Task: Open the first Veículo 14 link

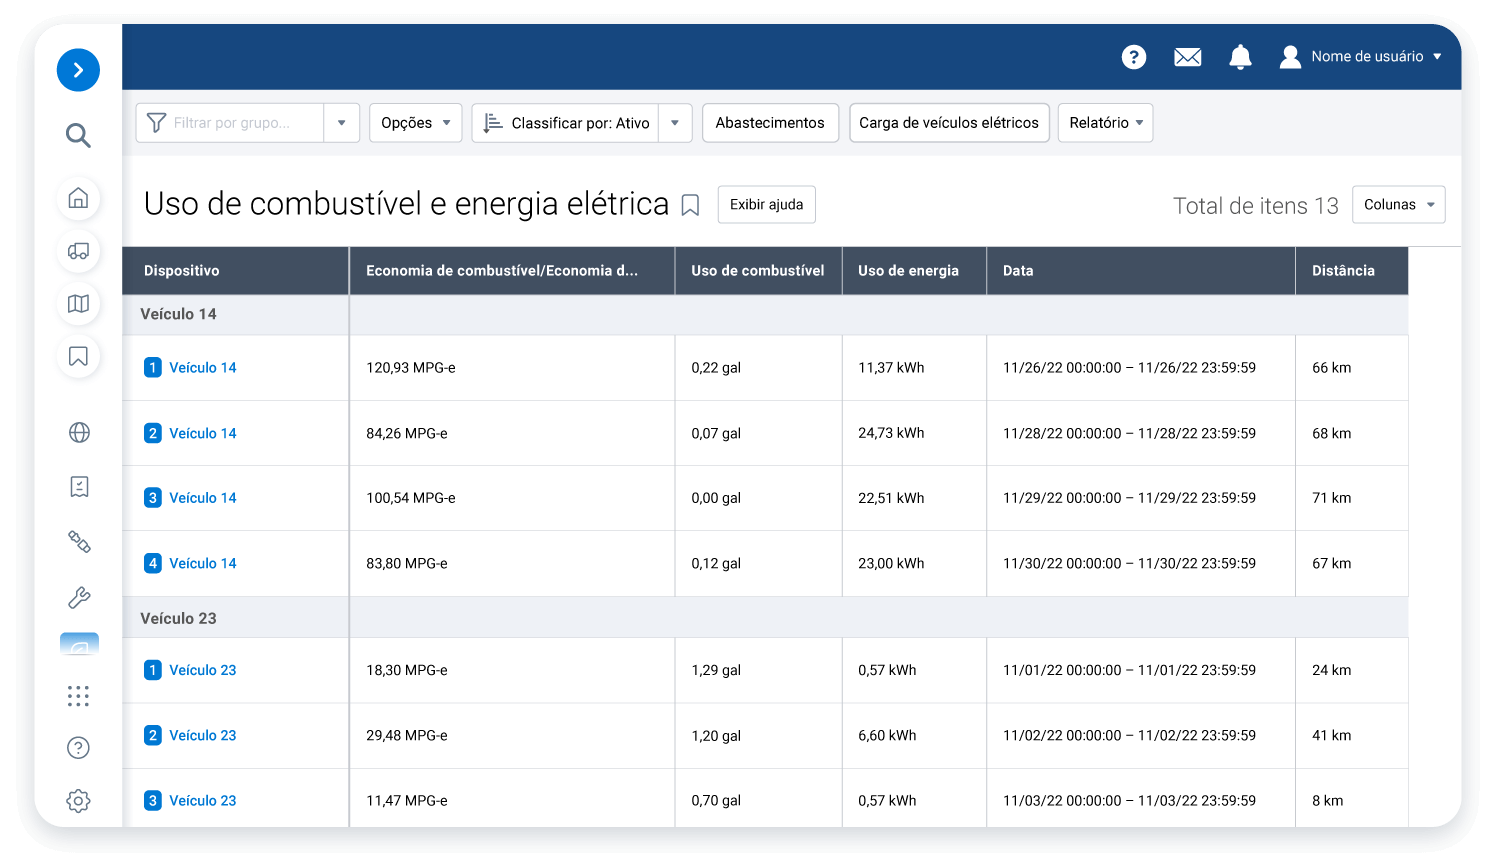Action: (x=202, y=368)
